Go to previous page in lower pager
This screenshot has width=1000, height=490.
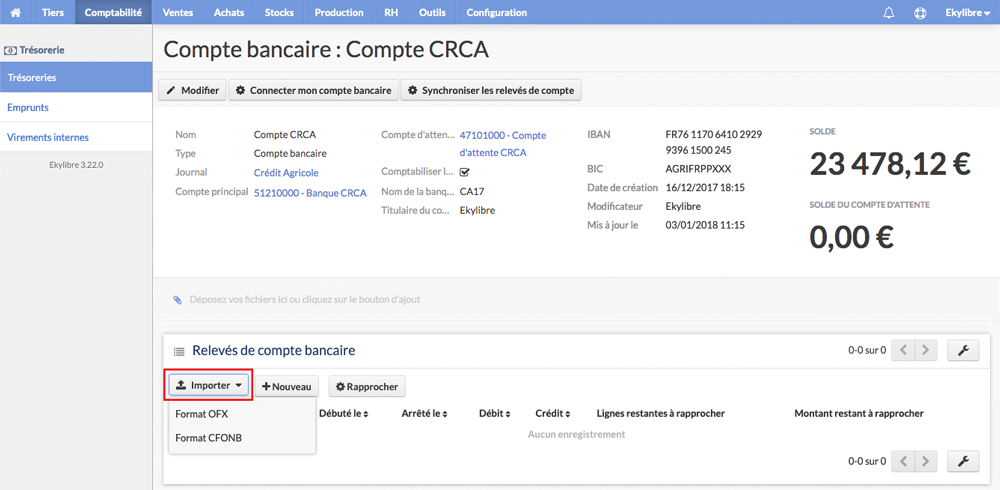903,460
